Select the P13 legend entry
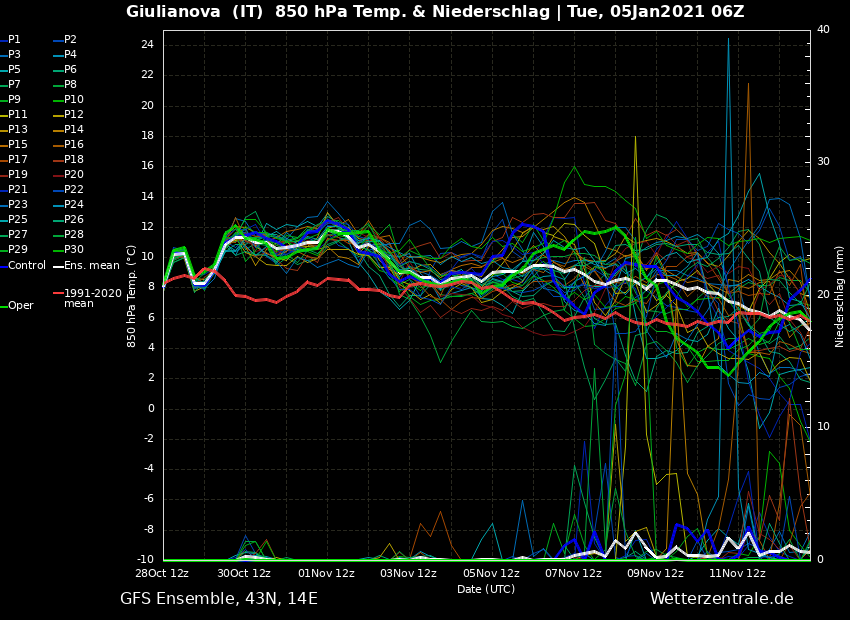850x620 pixels. point(18,130)
